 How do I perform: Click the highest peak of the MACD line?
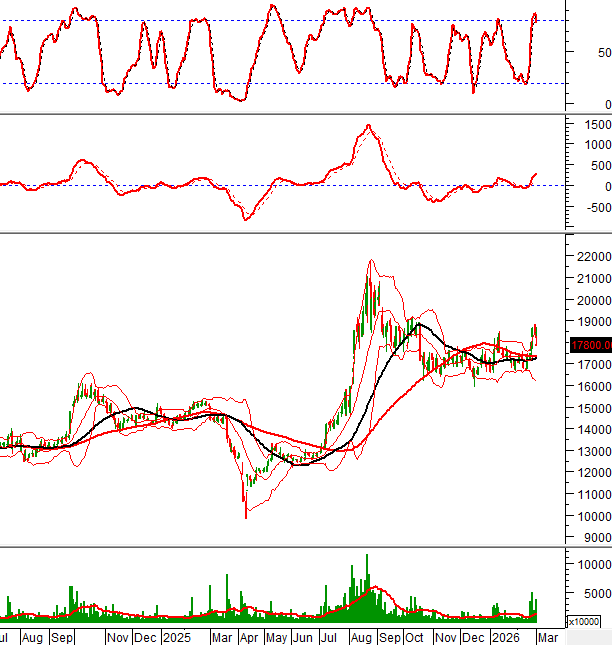(368, 126)
